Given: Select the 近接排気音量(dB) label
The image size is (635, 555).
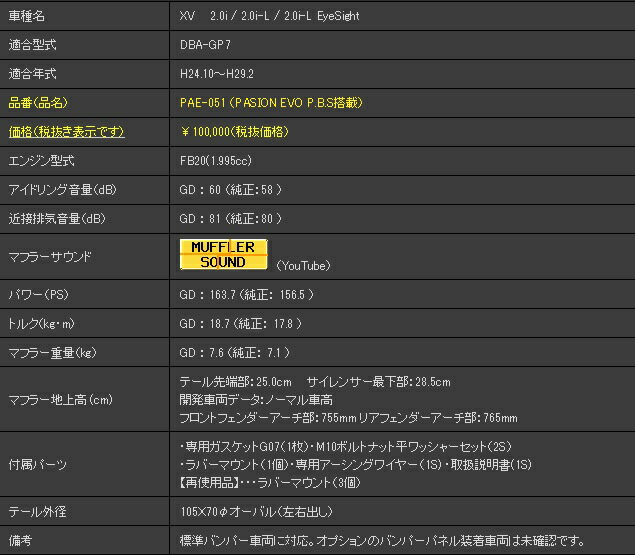Looking at the screenshot, I should pos(57,219).
